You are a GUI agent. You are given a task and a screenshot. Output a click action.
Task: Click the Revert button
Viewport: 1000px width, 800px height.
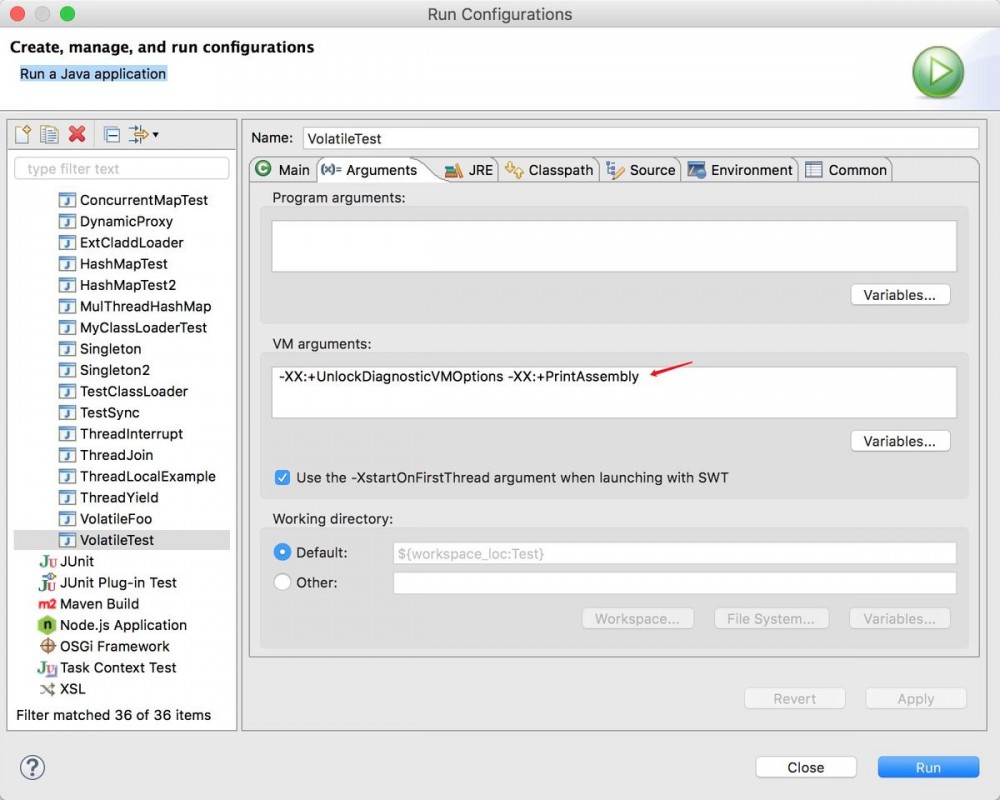[x=795, y=699]
